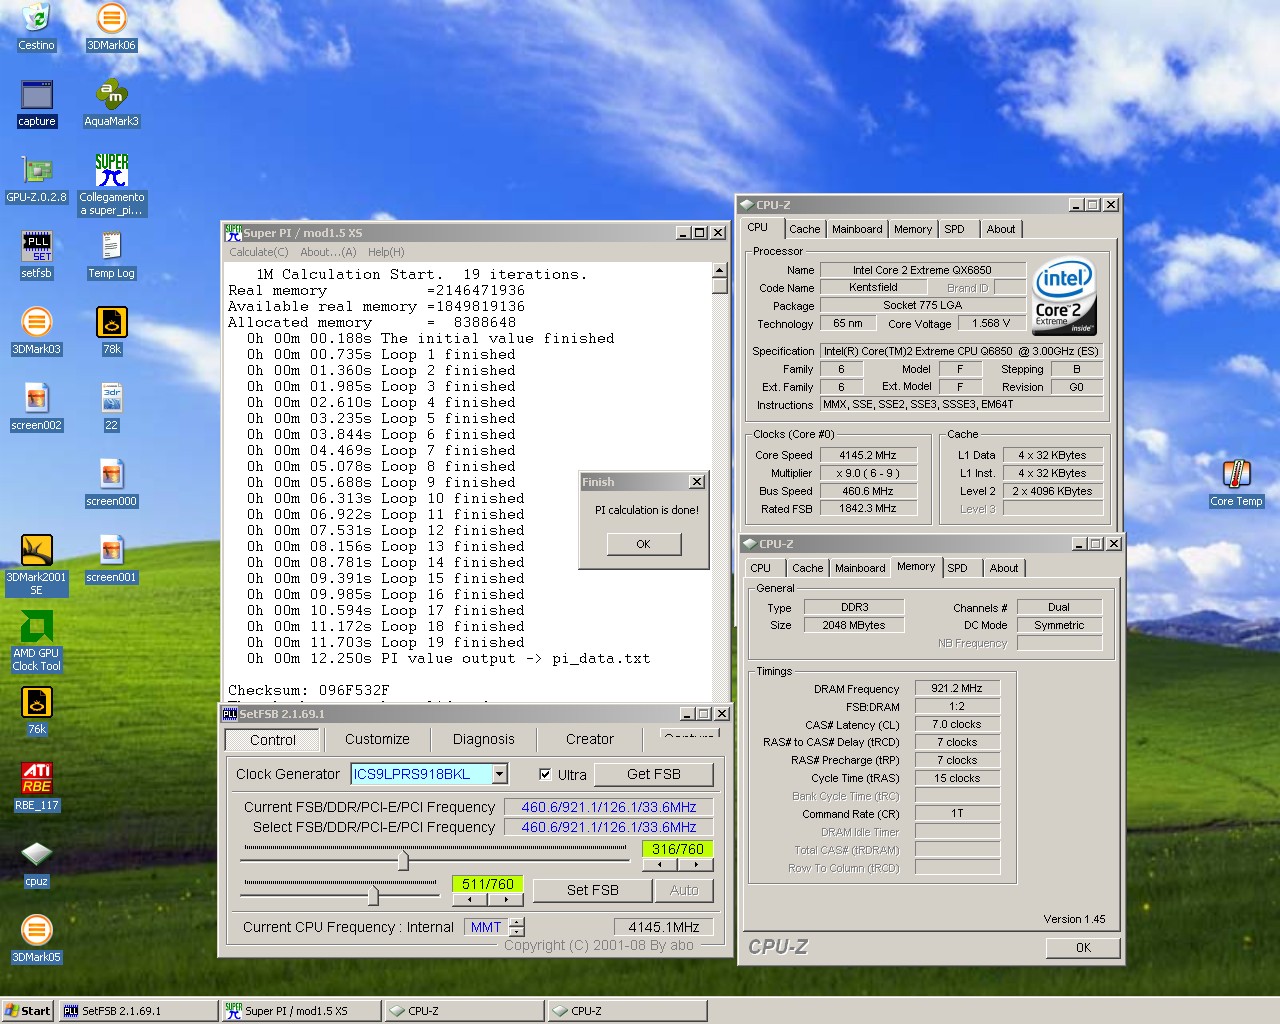Image resolution: width=1280 pixels, height=1024 pixels.
Task: Click the Set FSB button
Action: (593, 890)
